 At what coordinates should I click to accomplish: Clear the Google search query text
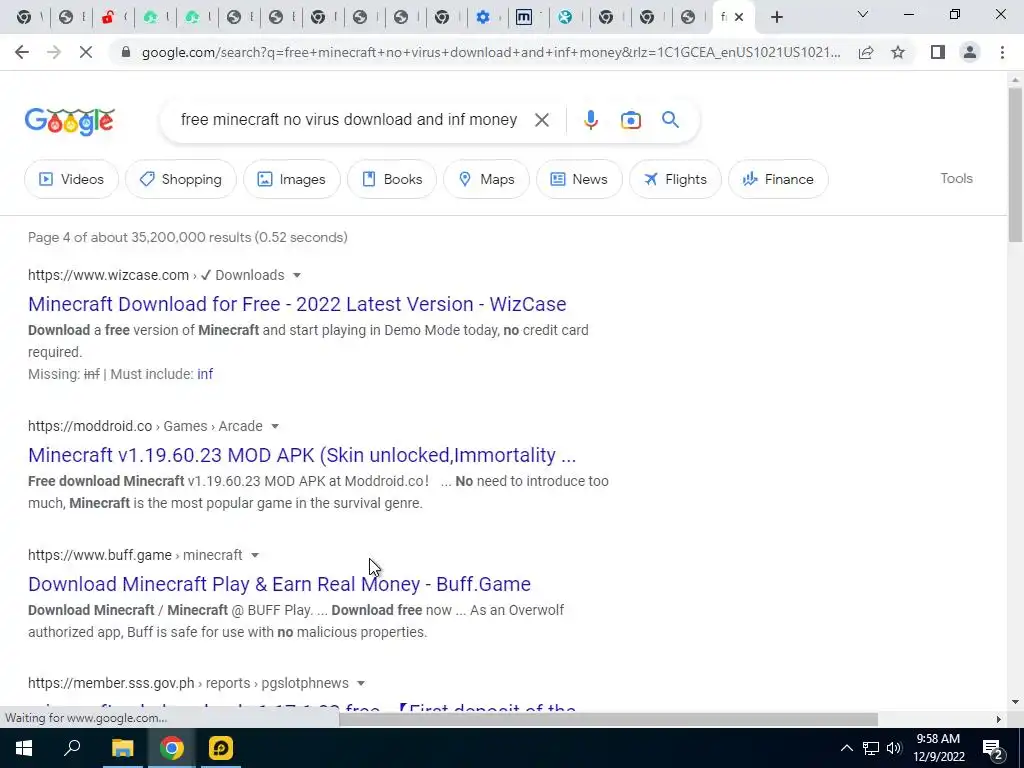[541, 120]
